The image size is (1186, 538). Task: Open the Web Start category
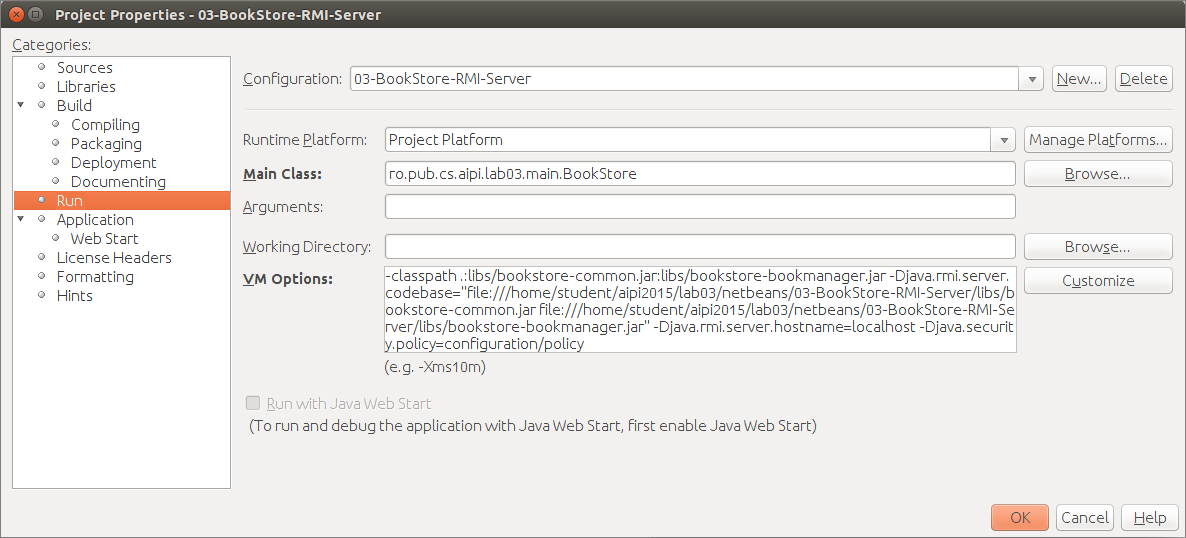tap(104, 238)
